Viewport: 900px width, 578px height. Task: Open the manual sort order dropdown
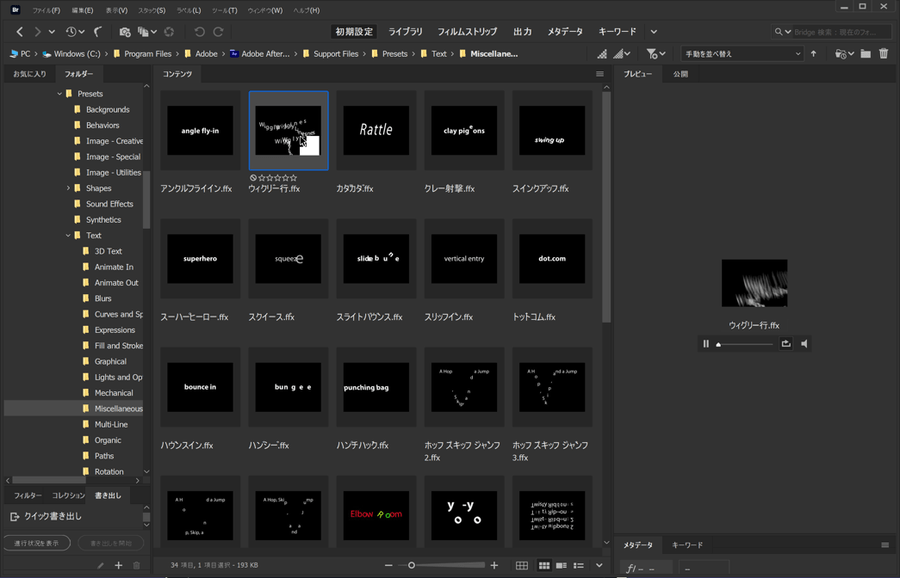pyautogui.click(x=741, y=53)
